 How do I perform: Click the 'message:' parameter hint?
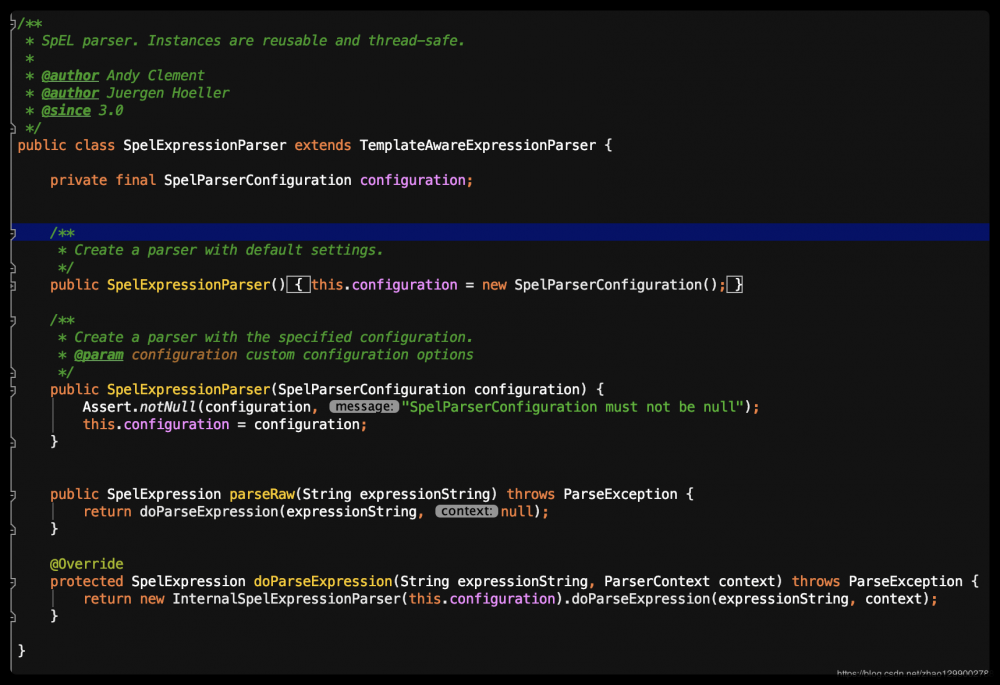pos(363,407)
